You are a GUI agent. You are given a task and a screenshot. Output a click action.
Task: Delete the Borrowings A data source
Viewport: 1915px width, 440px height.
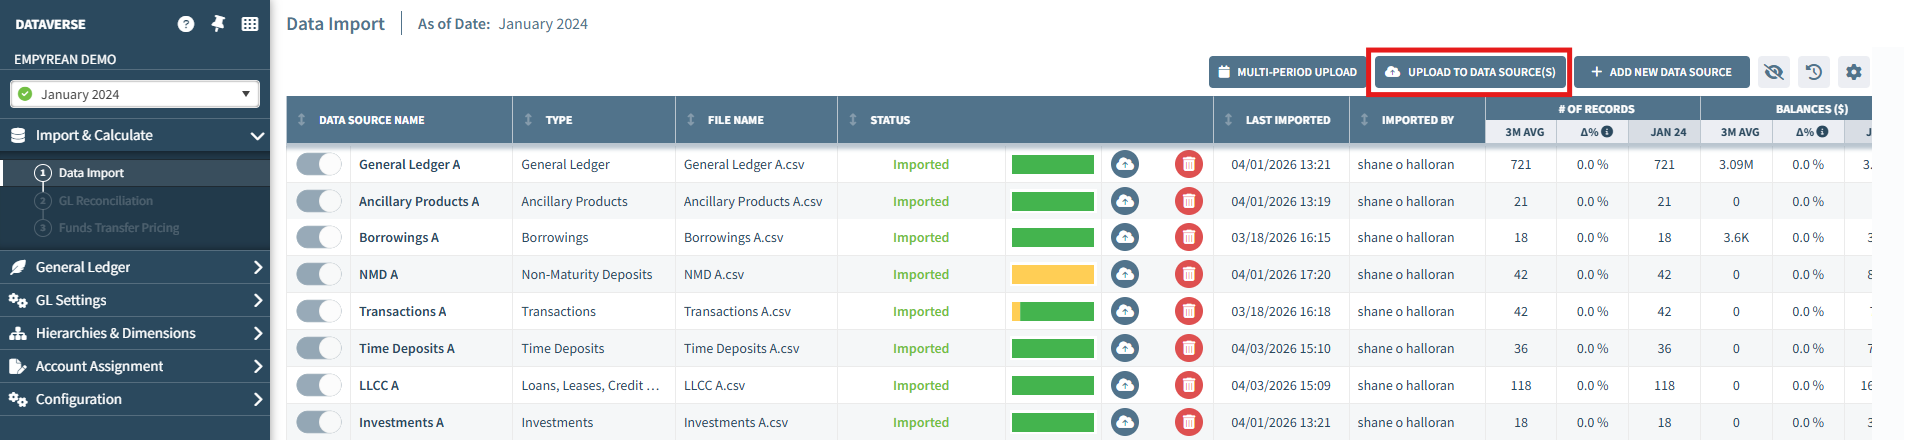click(1189, 237)
